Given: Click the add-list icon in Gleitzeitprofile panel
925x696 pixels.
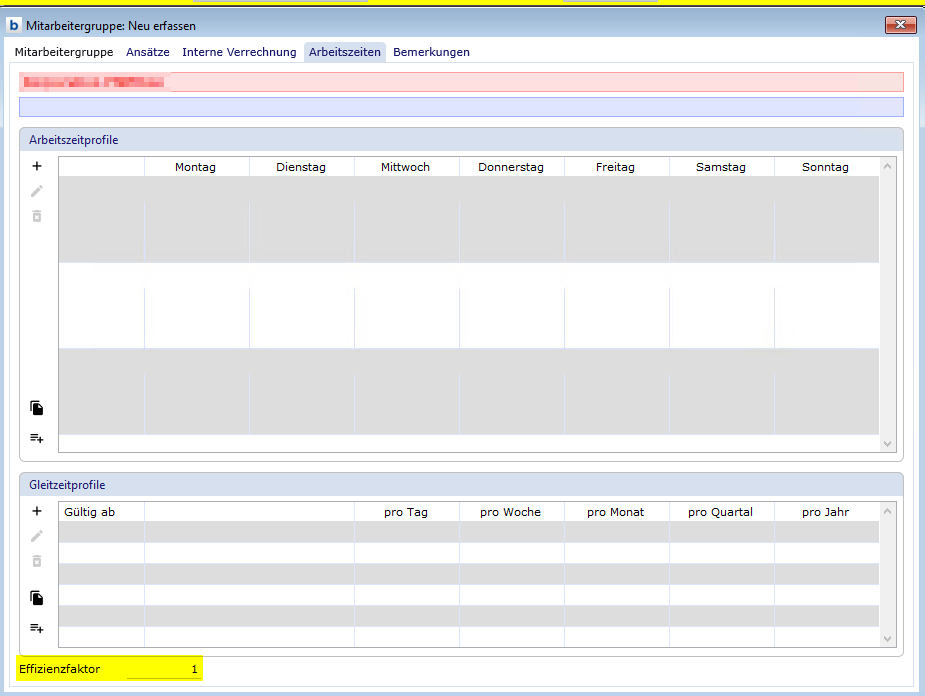Looking at the screenshot, I should point(37,628).
